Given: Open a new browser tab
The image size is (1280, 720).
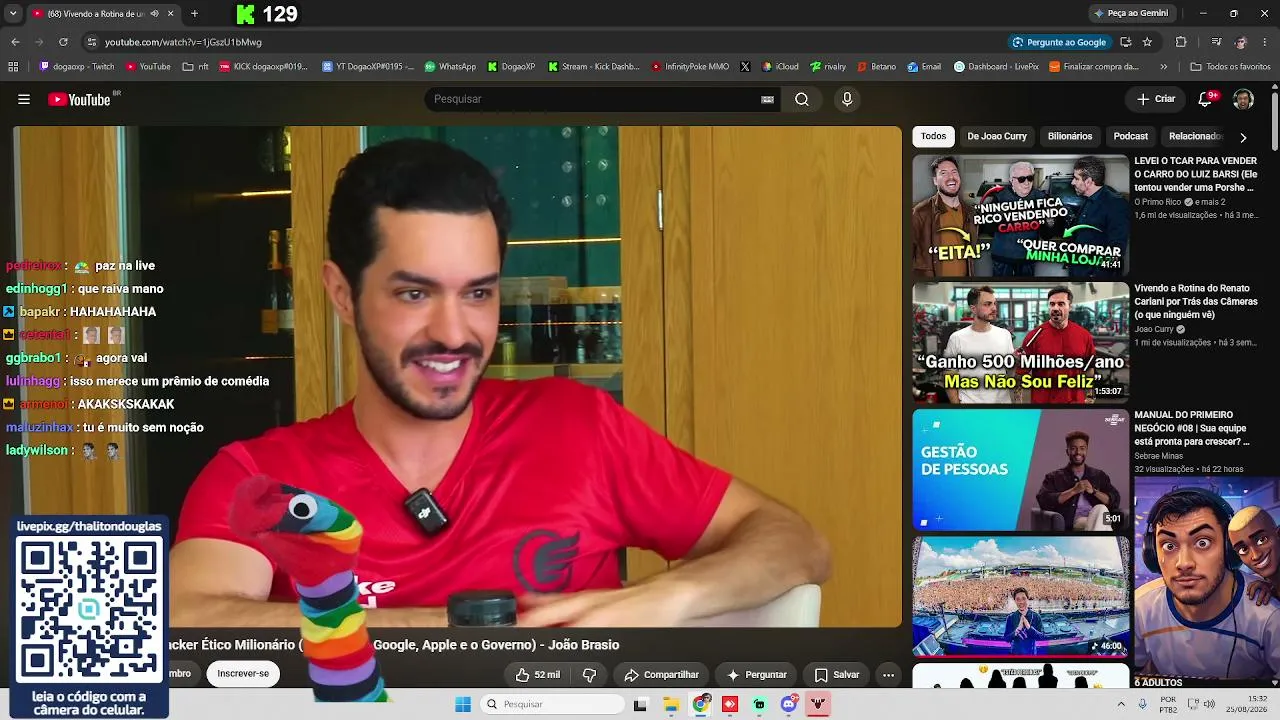Looking at the screenshot, I should pos(194,14).
